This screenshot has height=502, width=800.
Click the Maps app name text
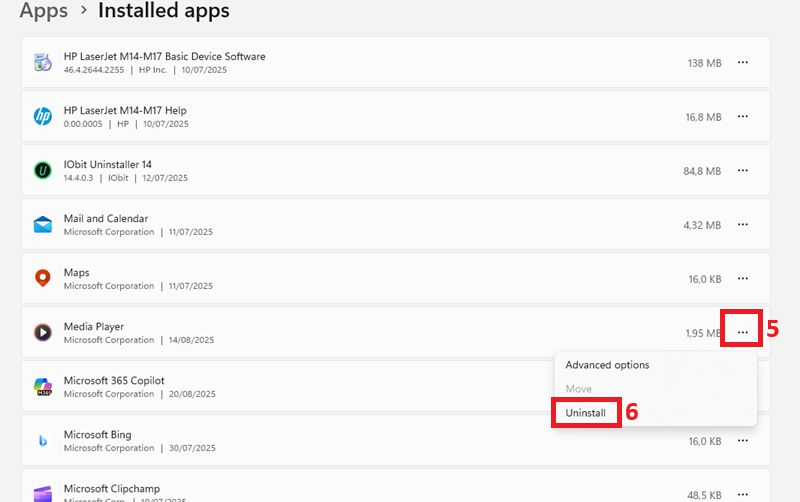point(77,272)
